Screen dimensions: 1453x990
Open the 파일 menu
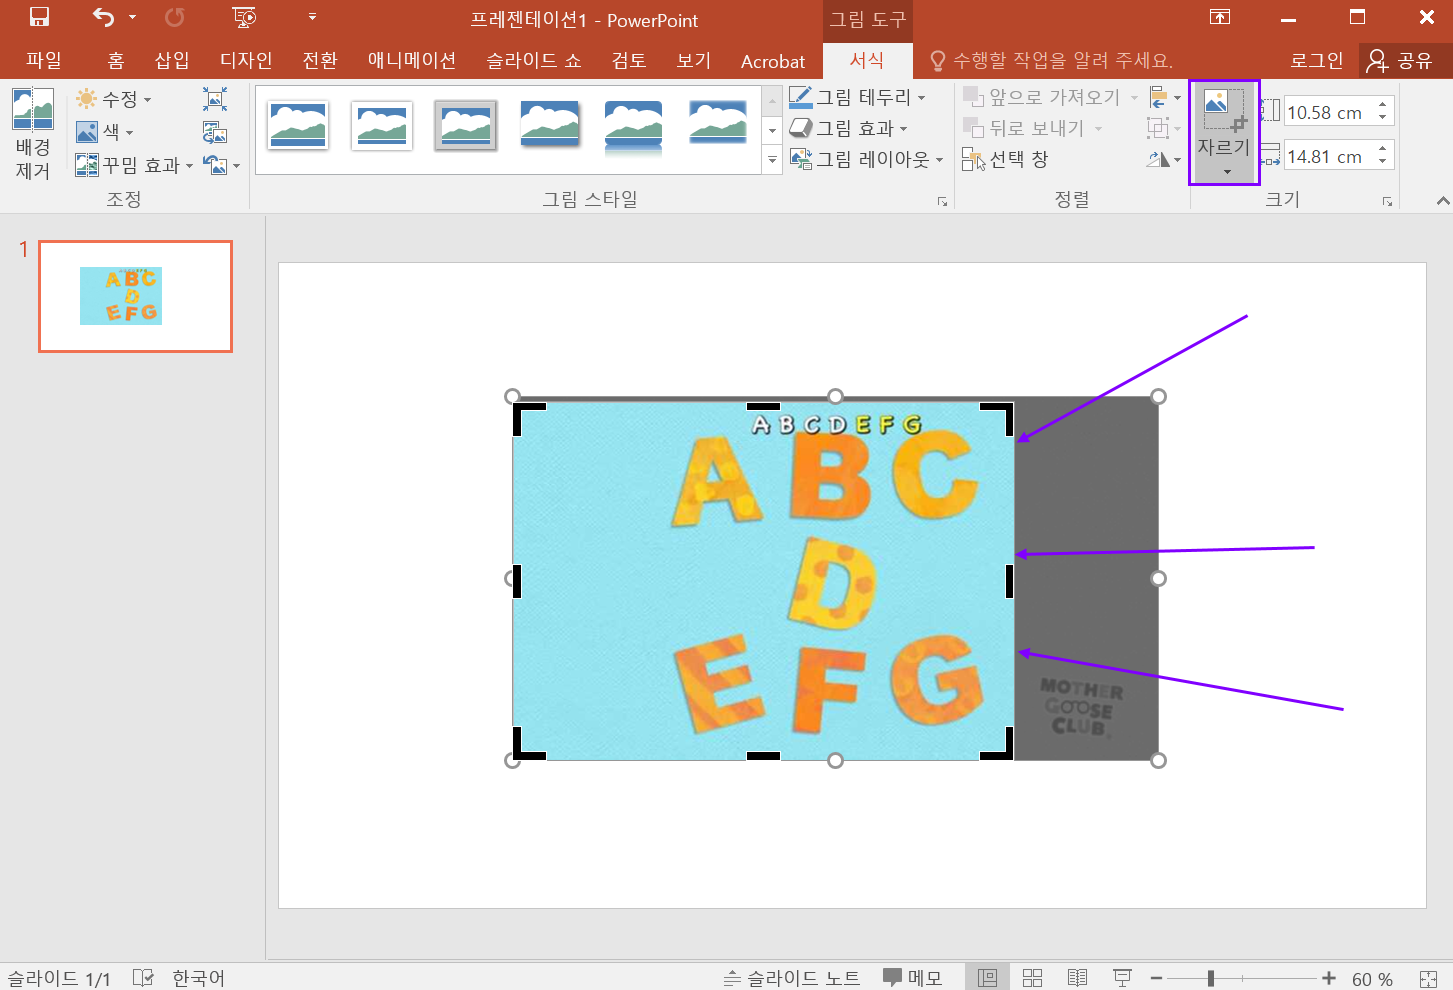tap(44, 60)
